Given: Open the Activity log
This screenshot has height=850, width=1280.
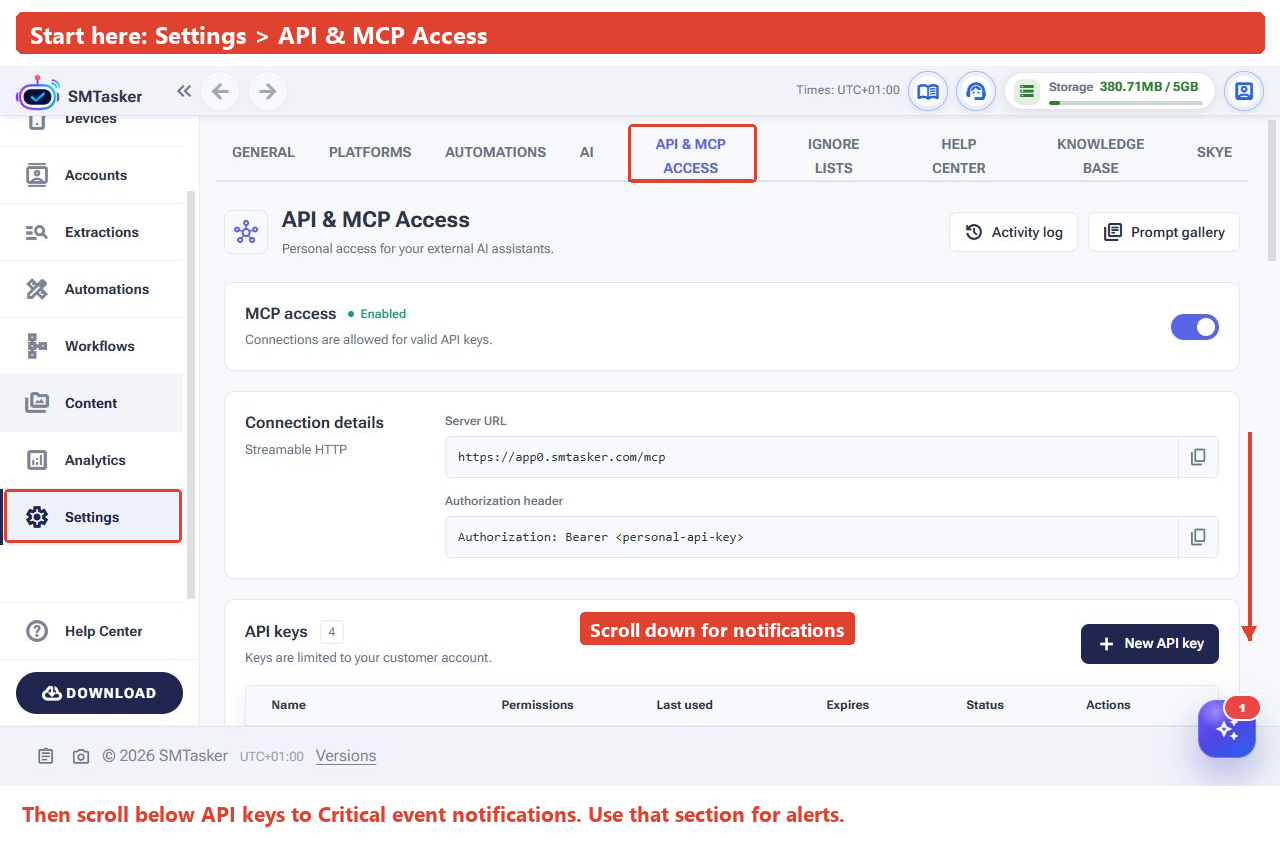Looking at the screenshot, I should coord(1013,232).
